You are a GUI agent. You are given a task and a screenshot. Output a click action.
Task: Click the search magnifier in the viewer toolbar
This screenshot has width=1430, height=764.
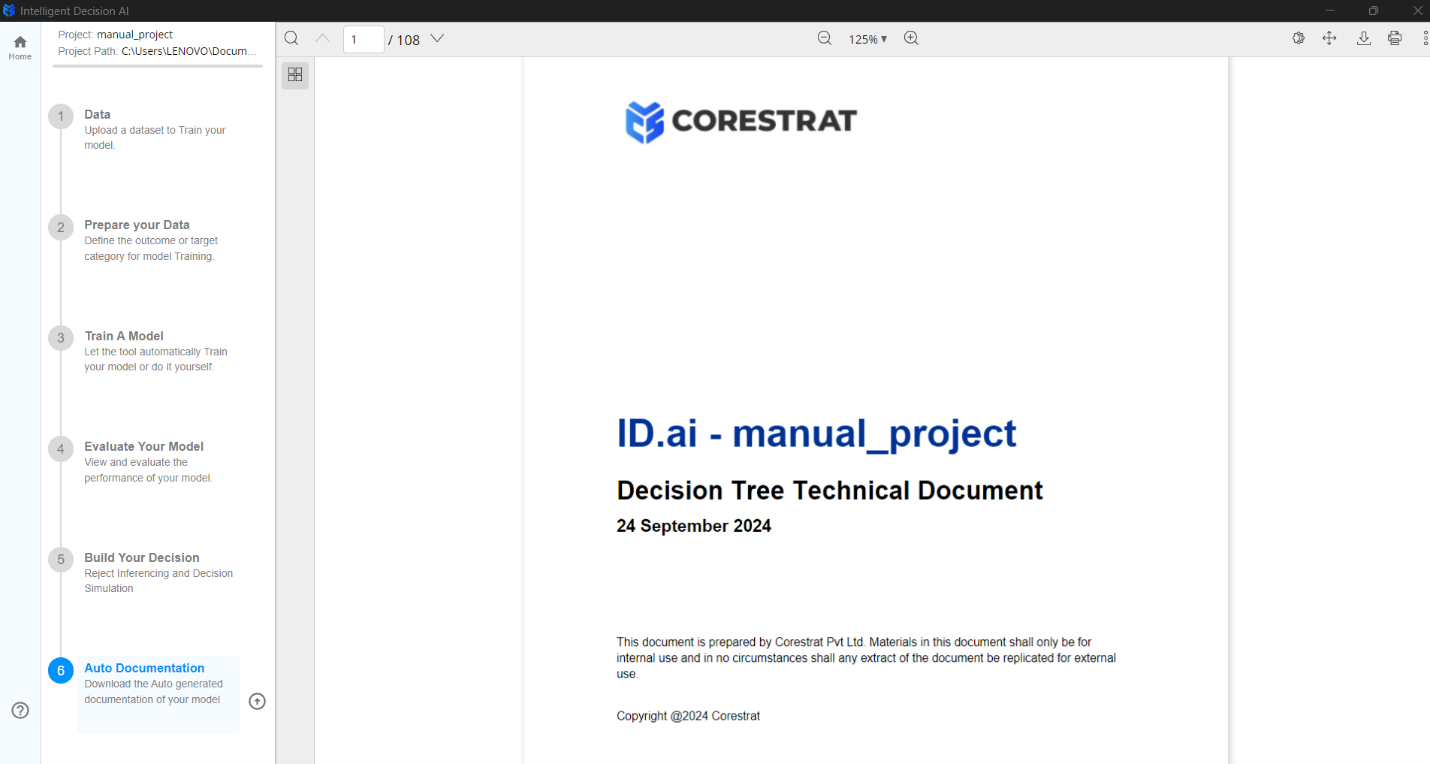click(291, 38)
